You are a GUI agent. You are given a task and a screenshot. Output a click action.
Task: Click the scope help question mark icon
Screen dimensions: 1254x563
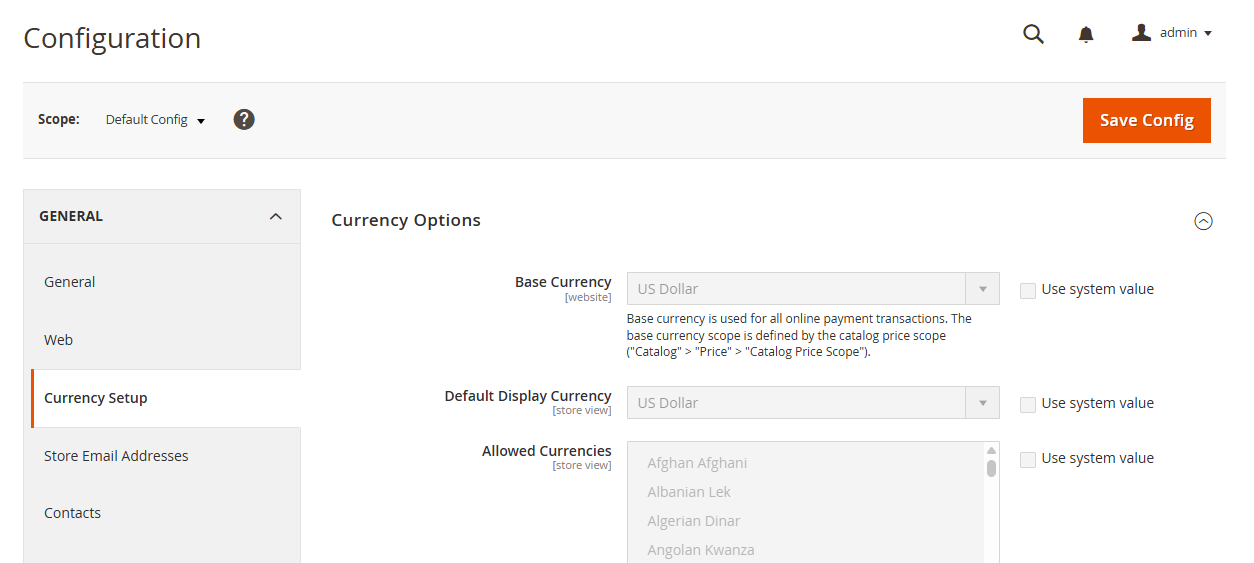coord(244,120)
